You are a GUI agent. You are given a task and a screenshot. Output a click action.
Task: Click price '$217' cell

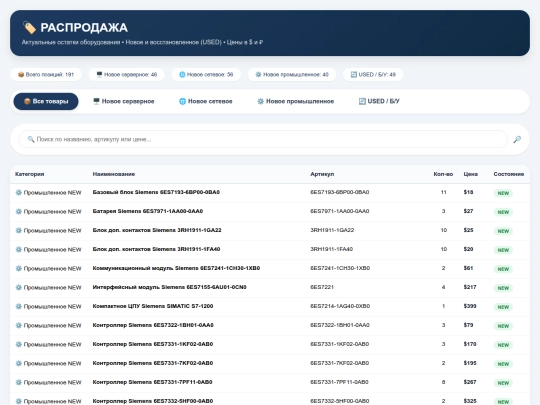(470, 287)
